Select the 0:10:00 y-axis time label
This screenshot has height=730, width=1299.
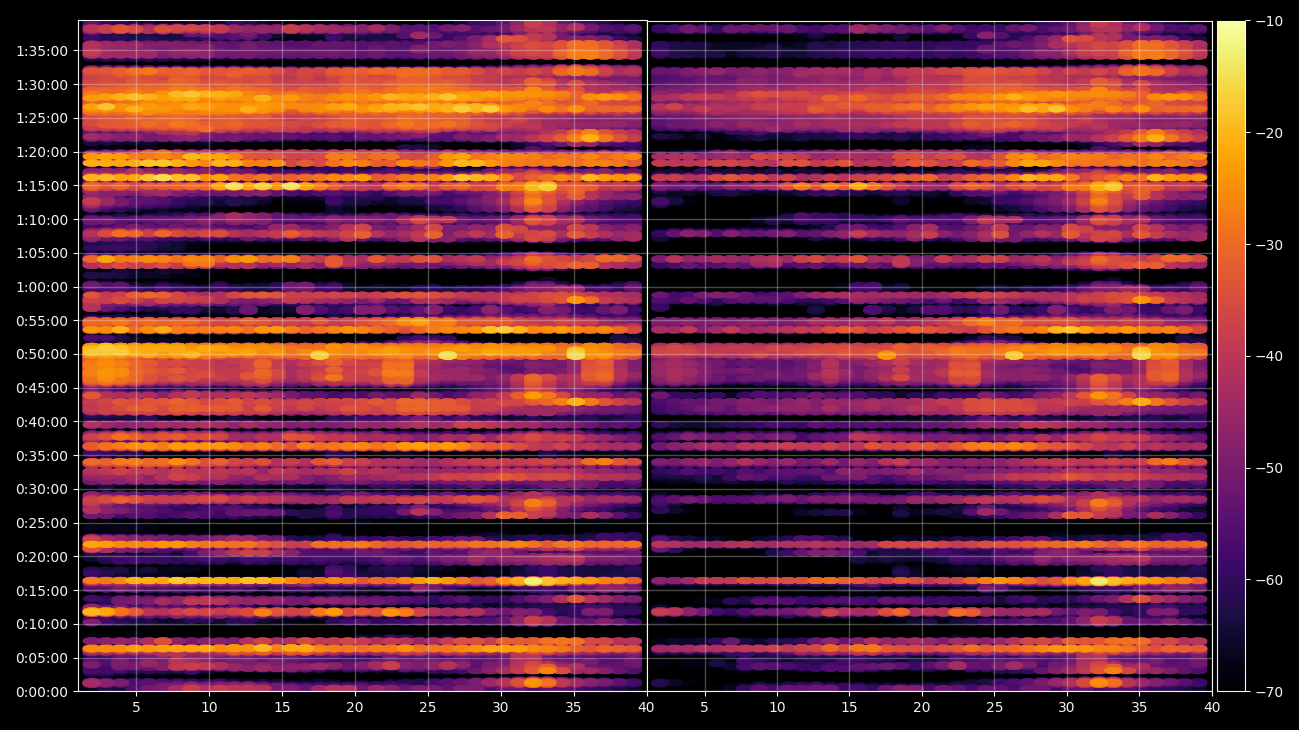[42, 624]
